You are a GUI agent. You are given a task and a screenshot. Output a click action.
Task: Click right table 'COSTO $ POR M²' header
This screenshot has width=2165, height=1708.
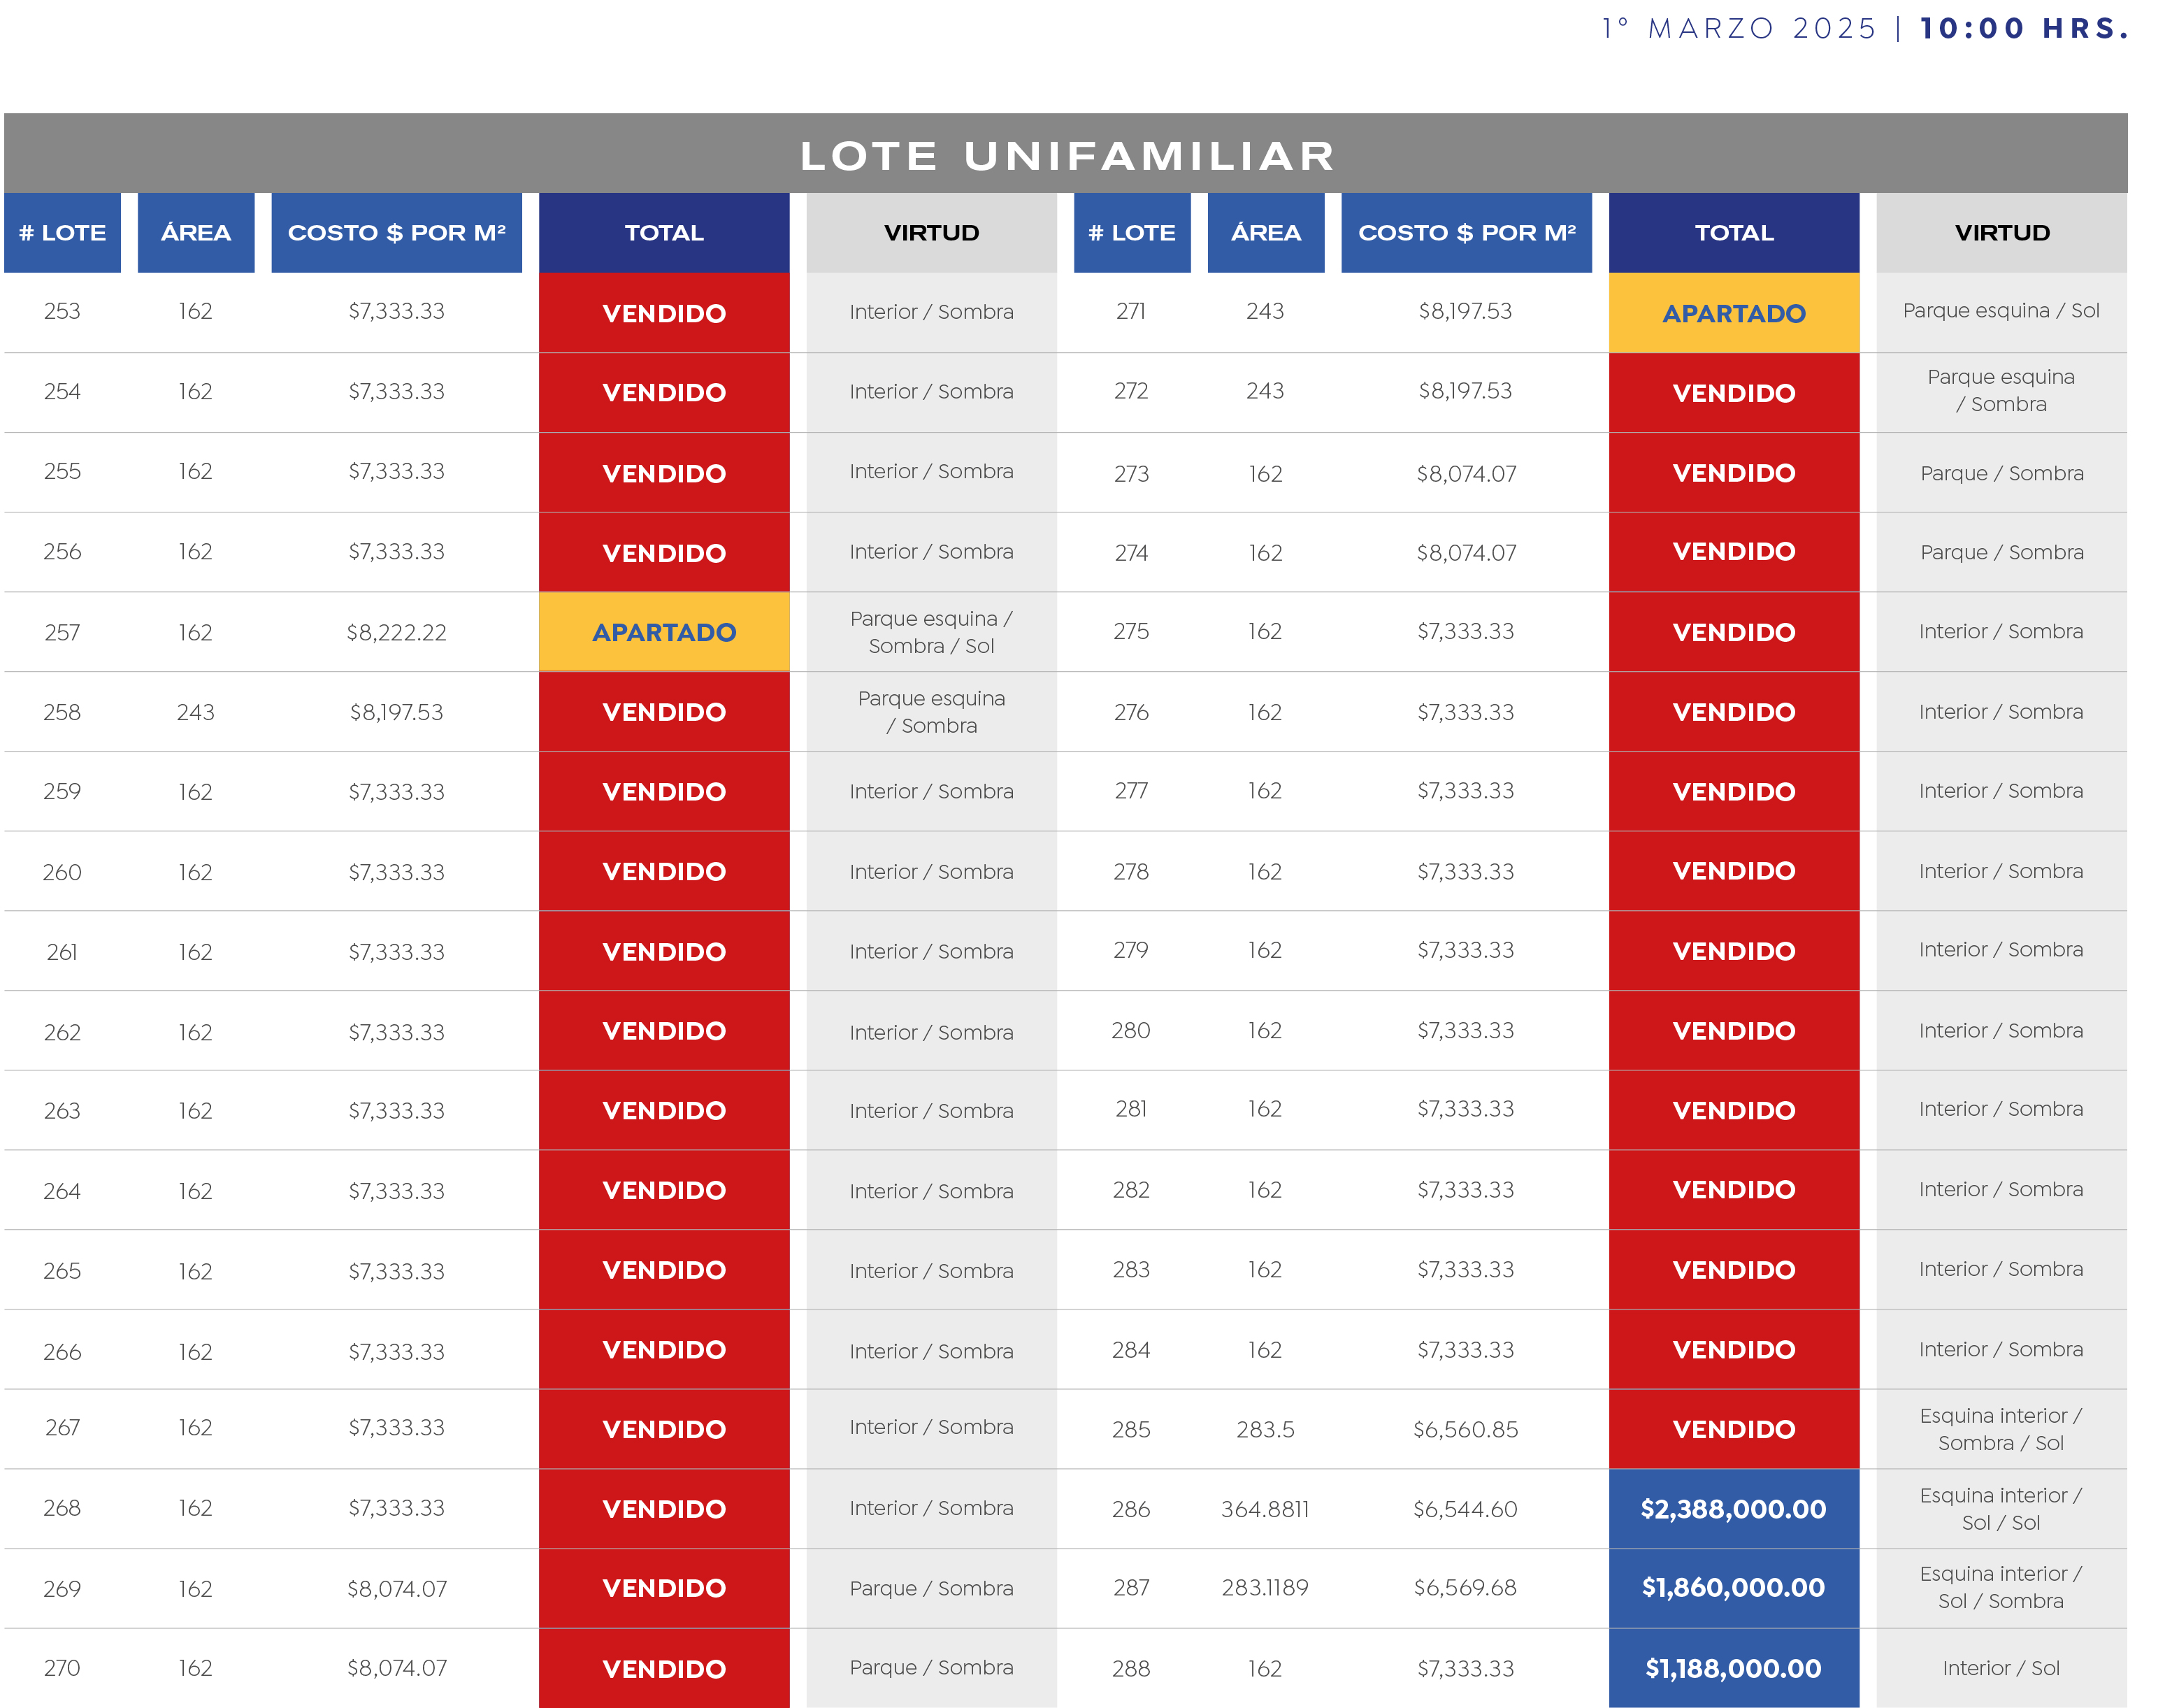click(x=1466, y=233)
